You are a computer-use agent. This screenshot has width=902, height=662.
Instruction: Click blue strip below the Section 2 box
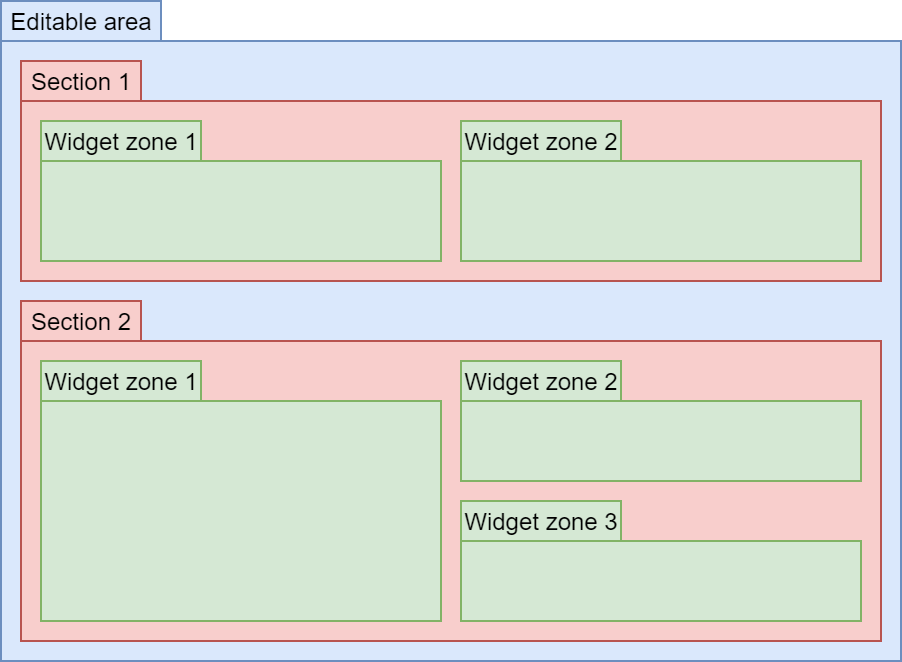[x=451, y=650]
